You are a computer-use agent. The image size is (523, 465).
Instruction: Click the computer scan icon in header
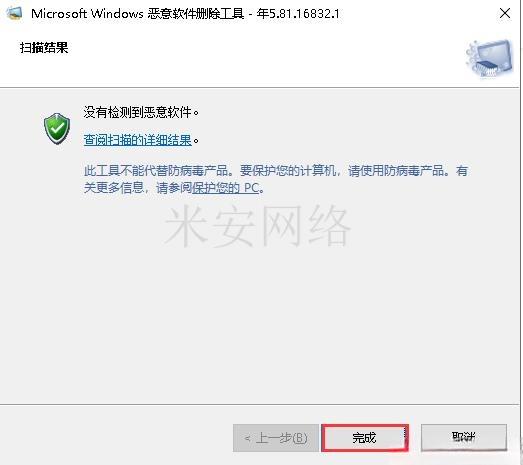[x=489, y=59]
